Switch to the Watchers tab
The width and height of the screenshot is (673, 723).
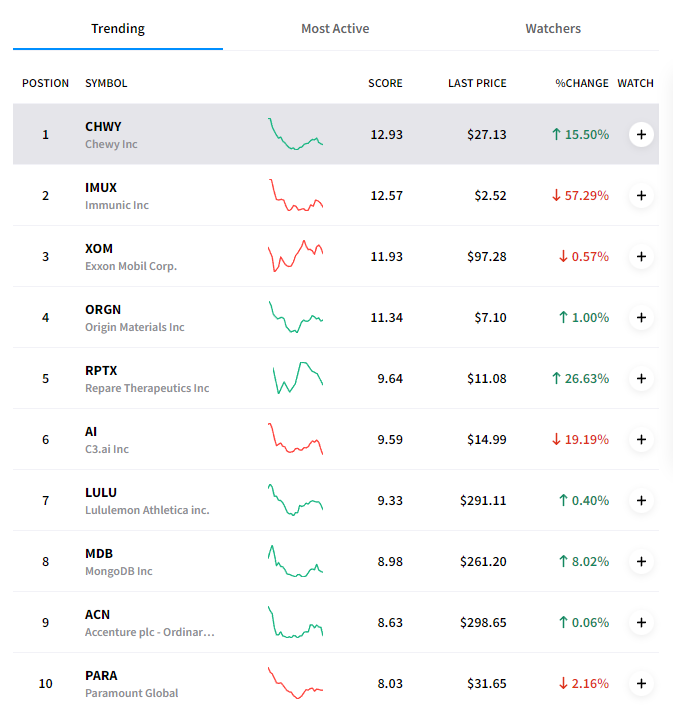tap(553, 29)
